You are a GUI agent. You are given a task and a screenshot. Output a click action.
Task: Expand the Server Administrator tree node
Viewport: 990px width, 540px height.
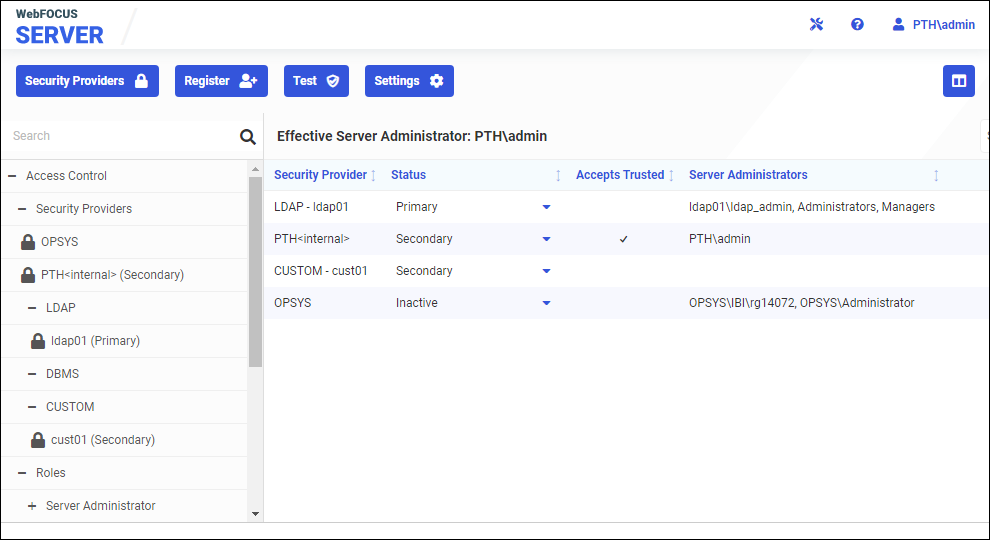[32, 506]
